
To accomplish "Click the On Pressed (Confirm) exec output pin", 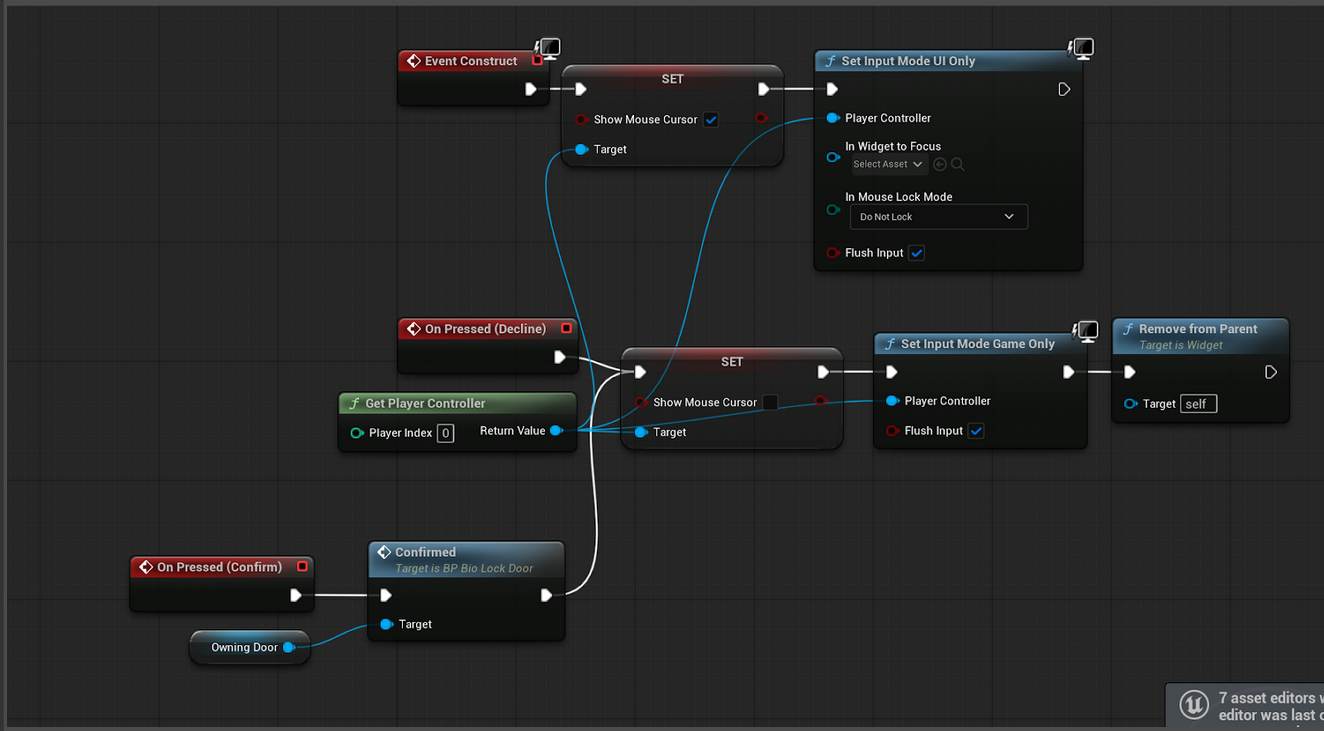I will click(x=296, y=595).
